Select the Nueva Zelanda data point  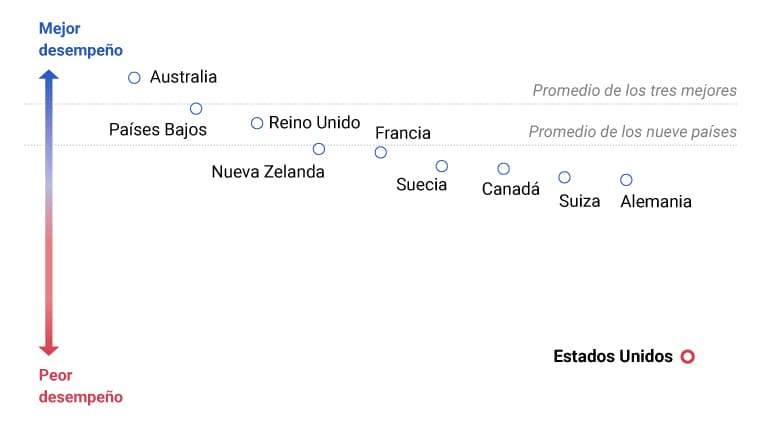pos(319,149)
